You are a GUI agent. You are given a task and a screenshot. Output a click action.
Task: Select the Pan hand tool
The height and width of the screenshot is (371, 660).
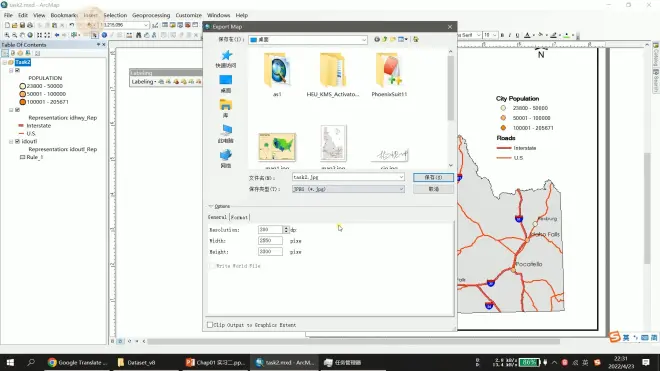23,35
